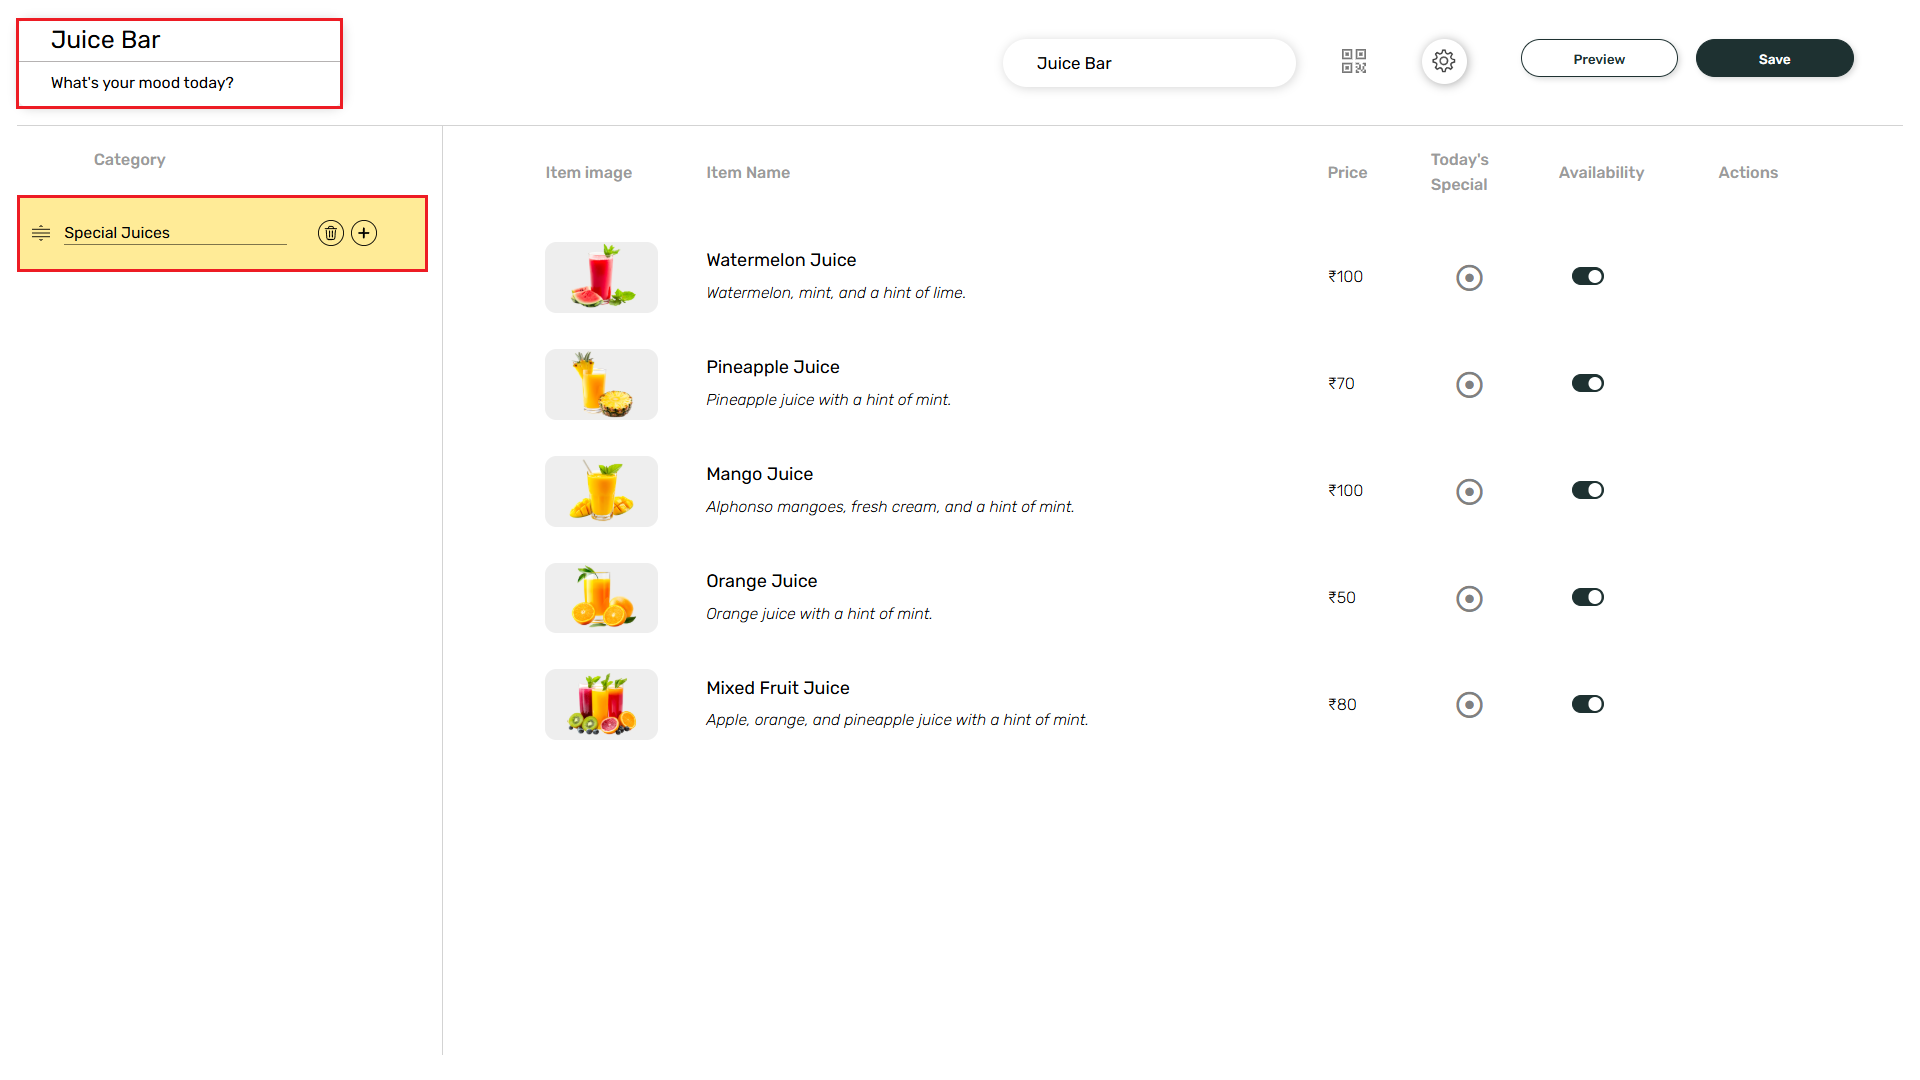Click the Save button
The height and width of the screenshot is (1080, 1920).
(1774, 58)
